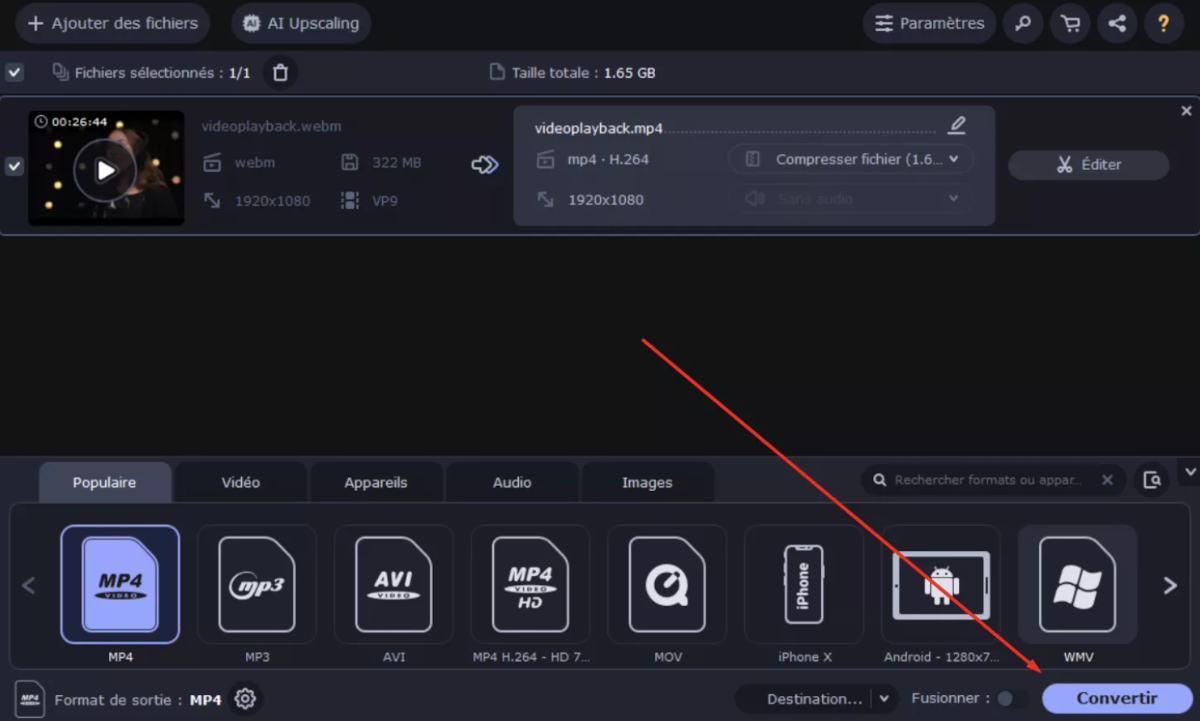The image size is (1200, 721).
Task: Click the search magnifier icon in top toolbar
Action: [x=1023, y=24]
